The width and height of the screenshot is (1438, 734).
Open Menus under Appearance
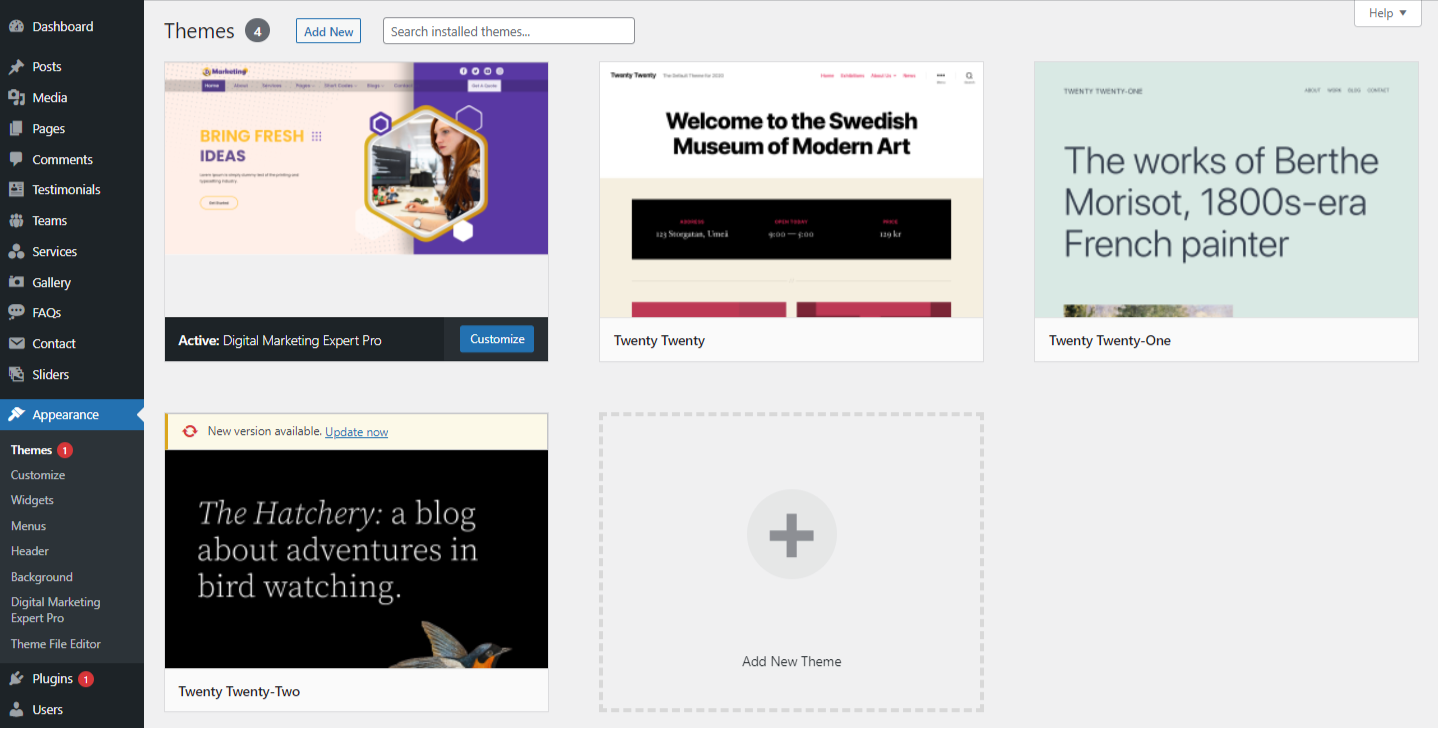tap(28, 526)
